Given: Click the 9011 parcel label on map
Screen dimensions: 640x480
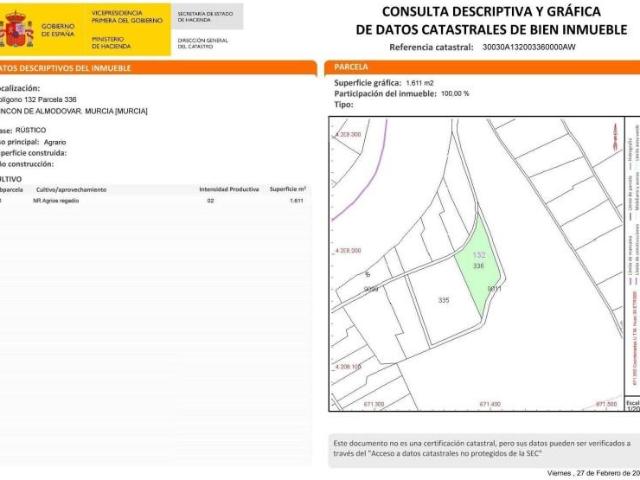Looking at the screenshot, I should tap(494, 289).
